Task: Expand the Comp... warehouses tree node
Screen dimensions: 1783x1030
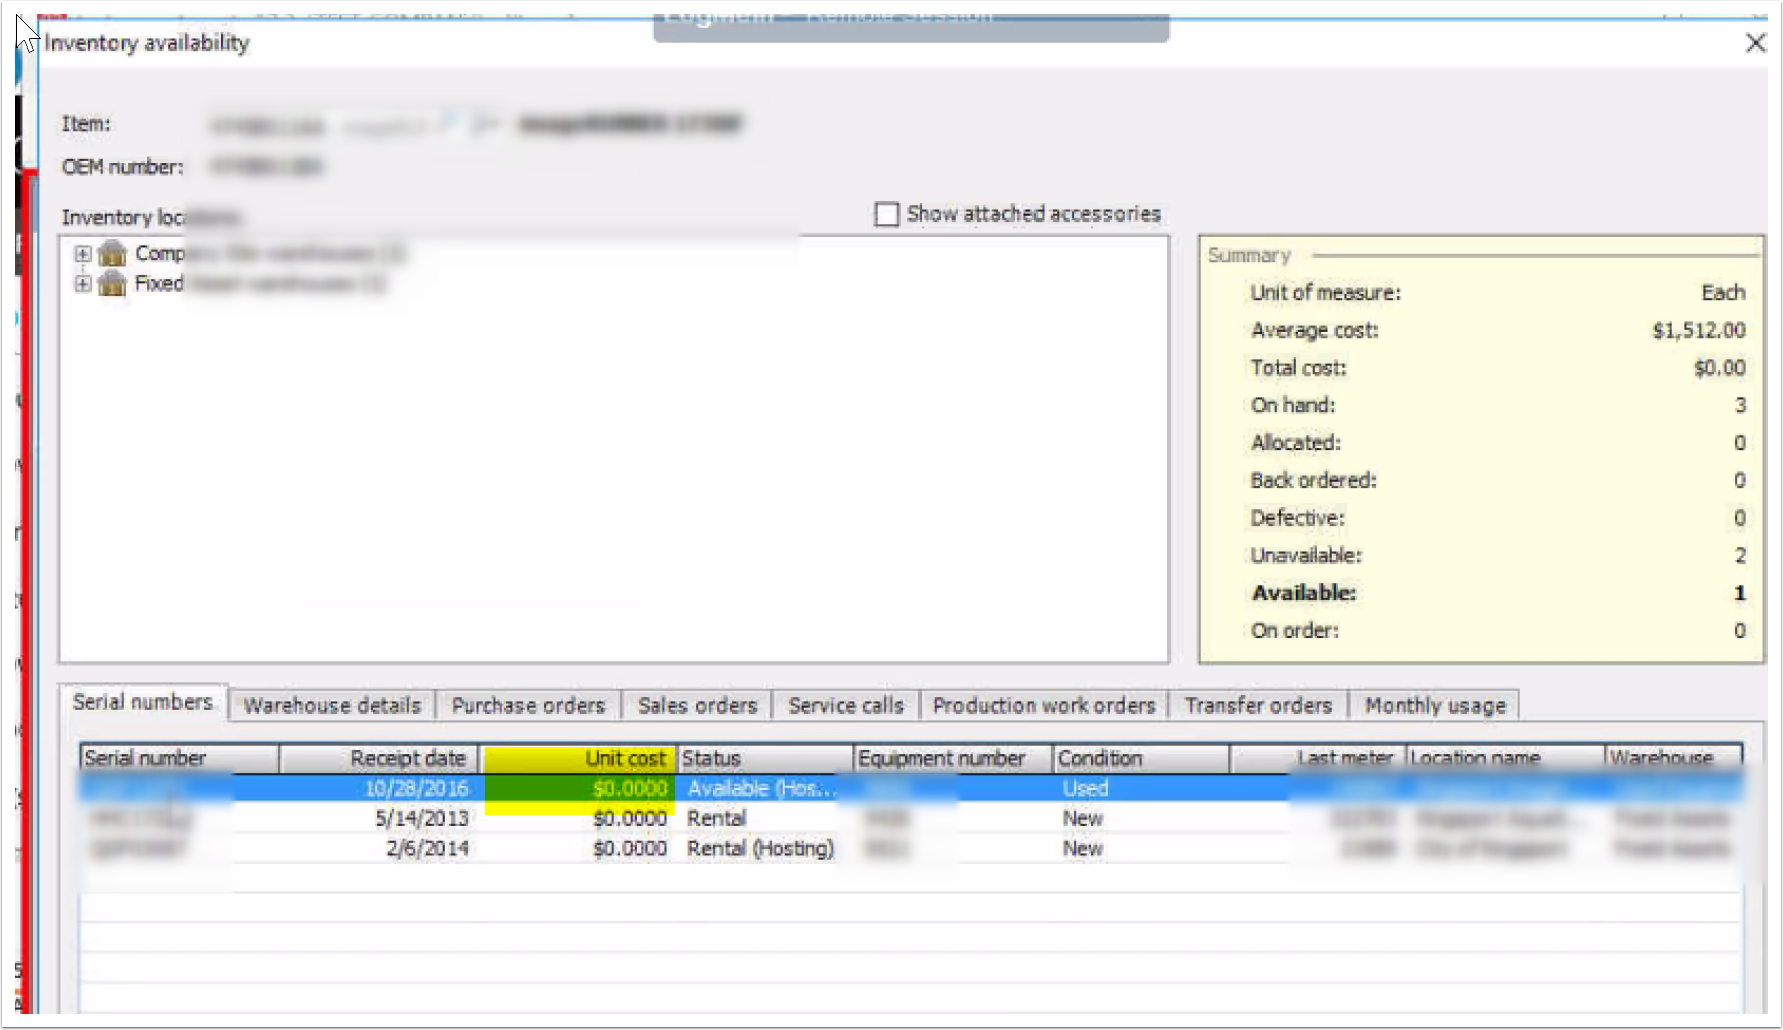Action: [x=83, y=254]
